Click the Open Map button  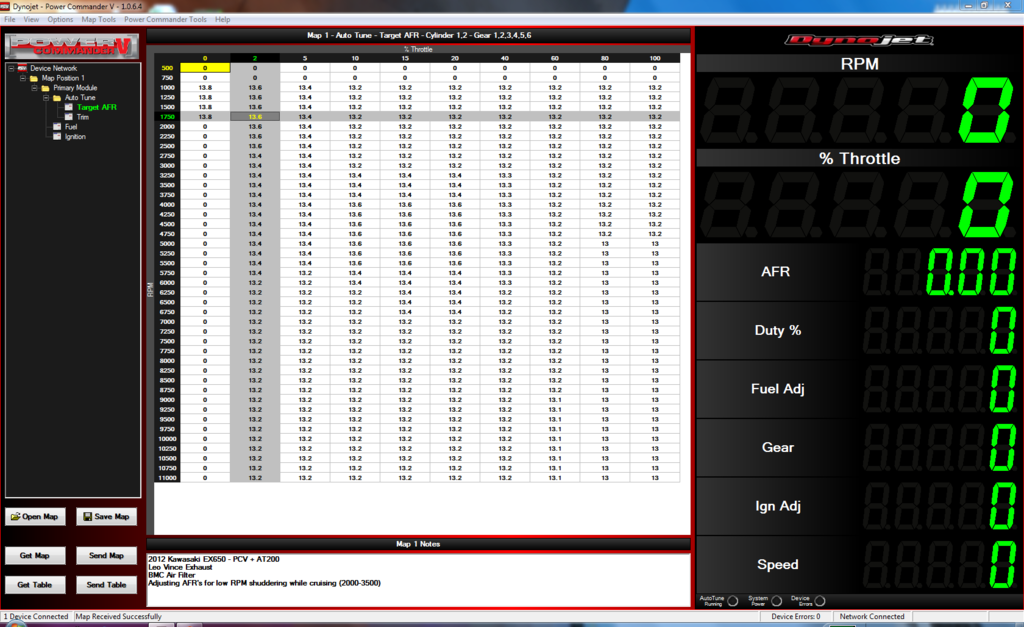pos(35,517)
